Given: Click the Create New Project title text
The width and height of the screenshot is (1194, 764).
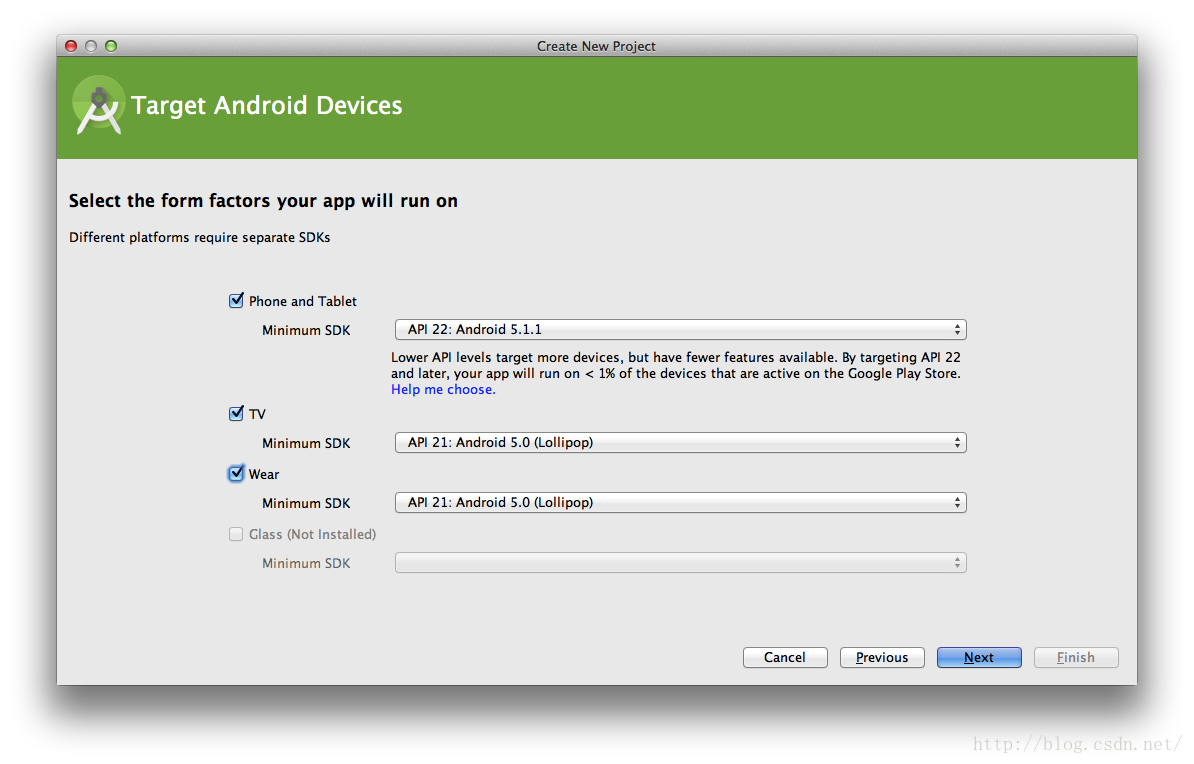Looking at the screenshot, I should pos(596,46).
